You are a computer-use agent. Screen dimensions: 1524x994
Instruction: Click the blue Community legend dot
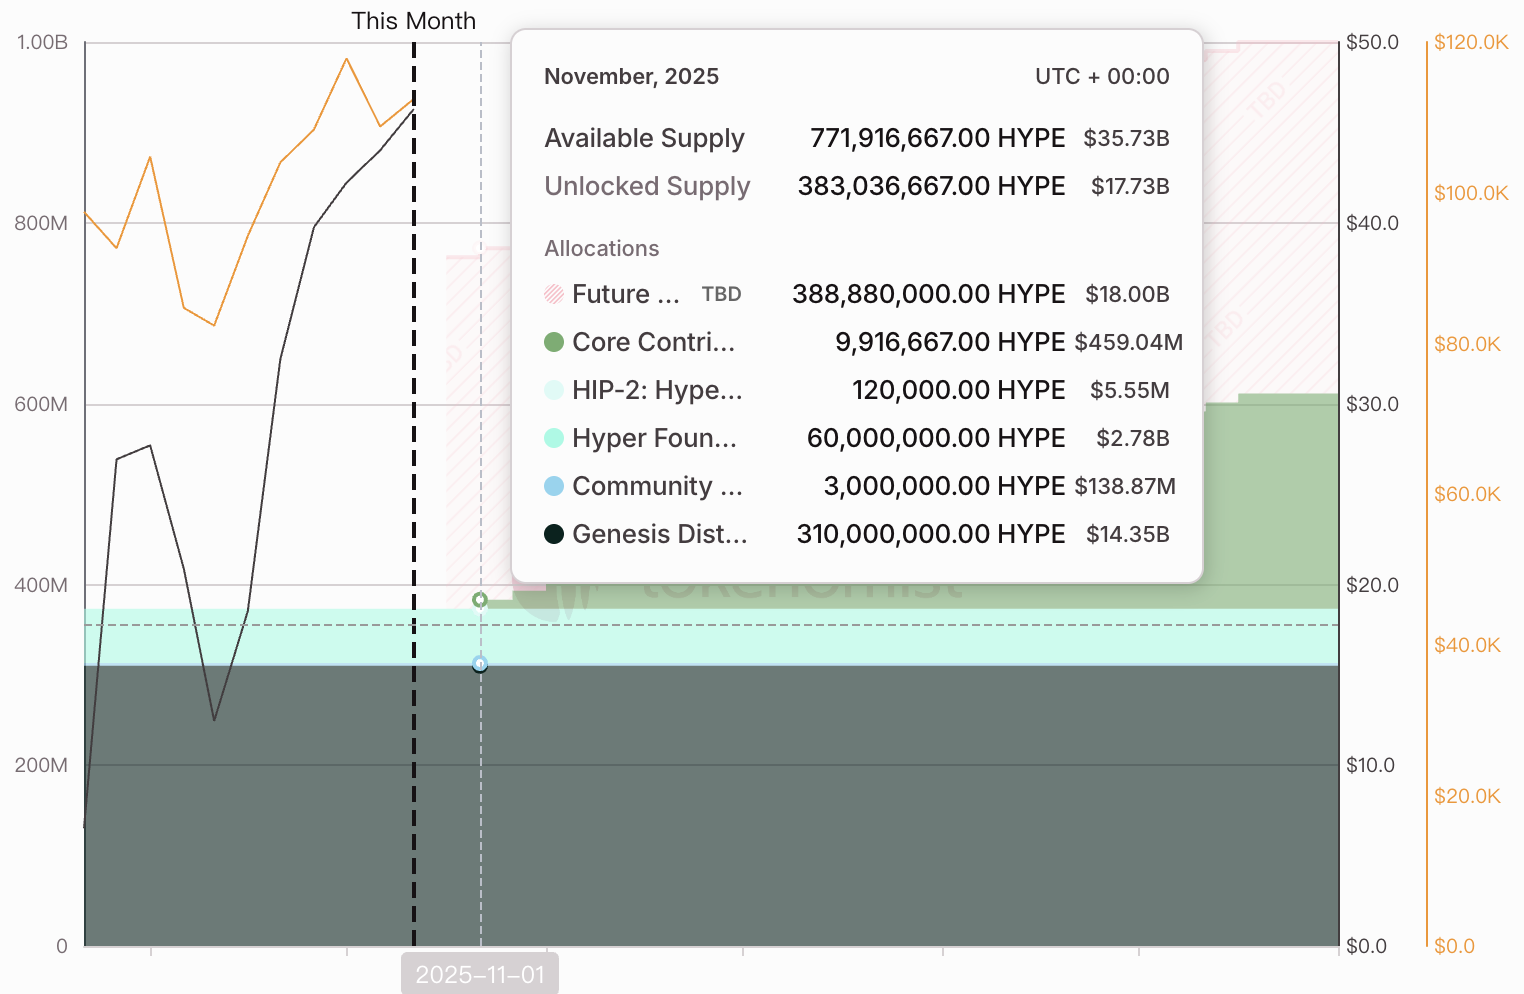[554, 486]
